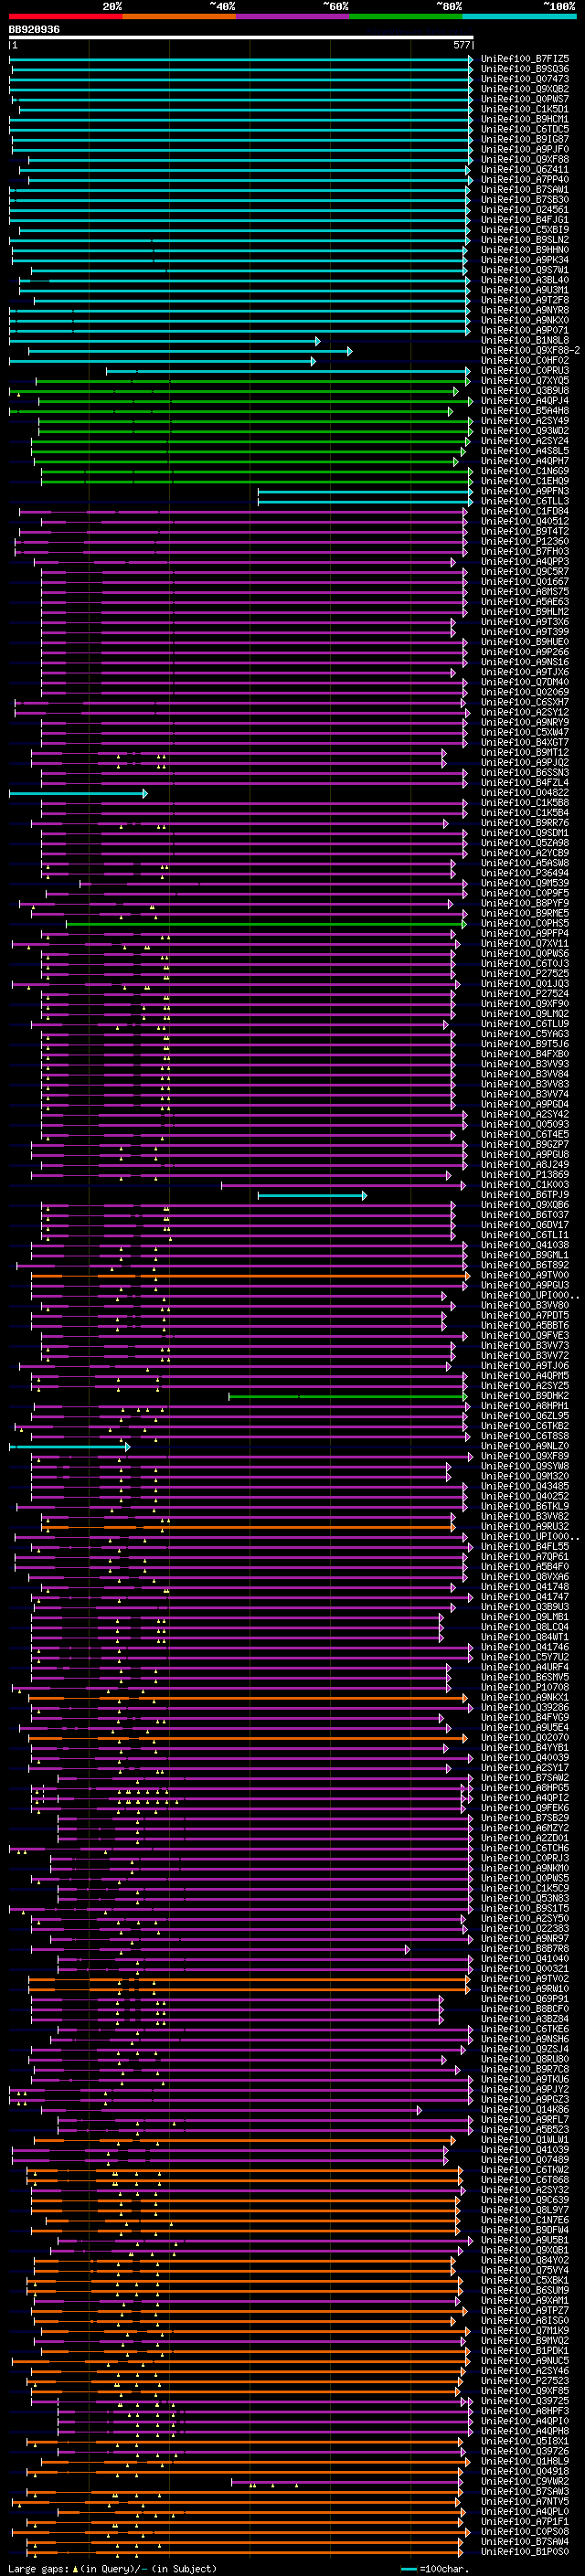The height and width of the screenshot is (2576, 585).
Task: Click the white query sequence bar
Action: point(241,37)
